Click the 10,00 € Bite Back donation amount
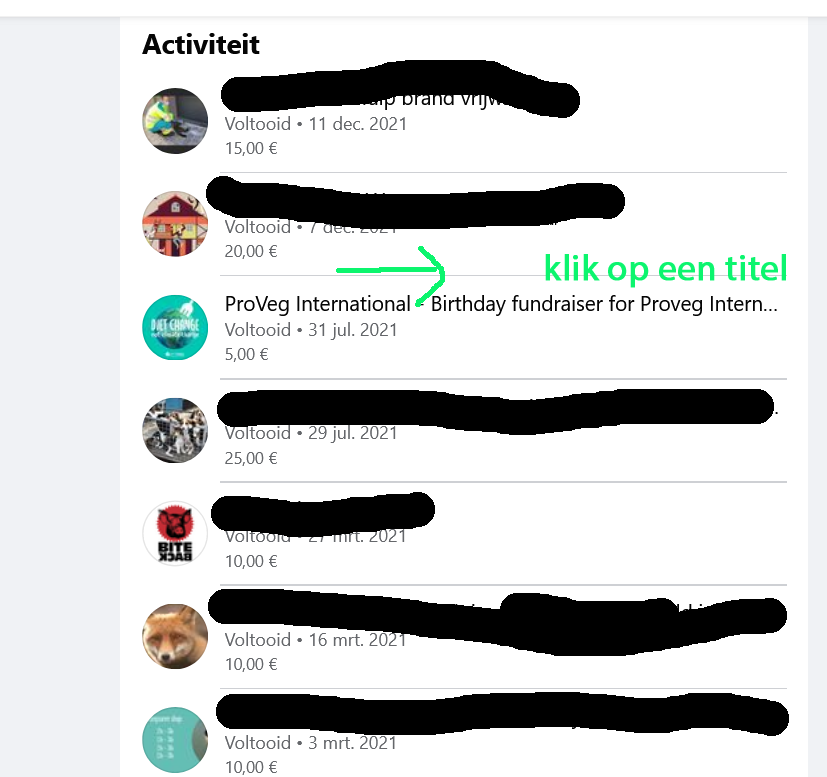The height and width of the screenshot is (777, 827). (x=251, y=561)
